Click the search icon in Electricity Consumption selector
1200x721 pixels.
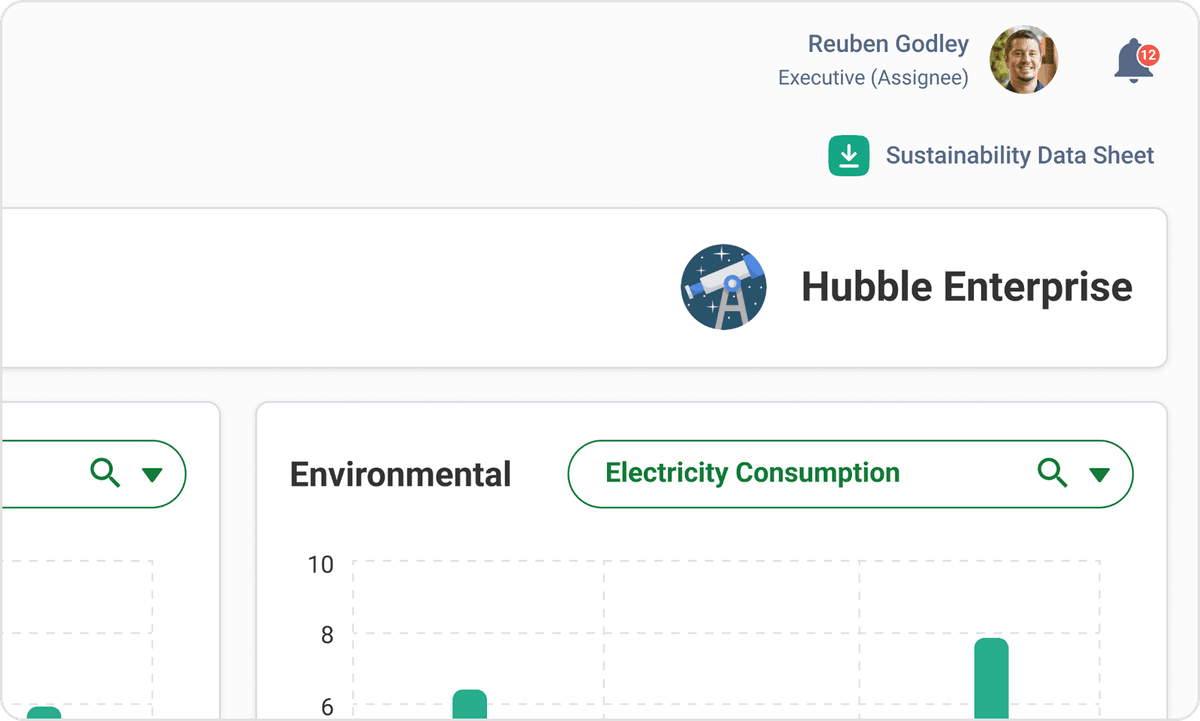click(1052, 474)
